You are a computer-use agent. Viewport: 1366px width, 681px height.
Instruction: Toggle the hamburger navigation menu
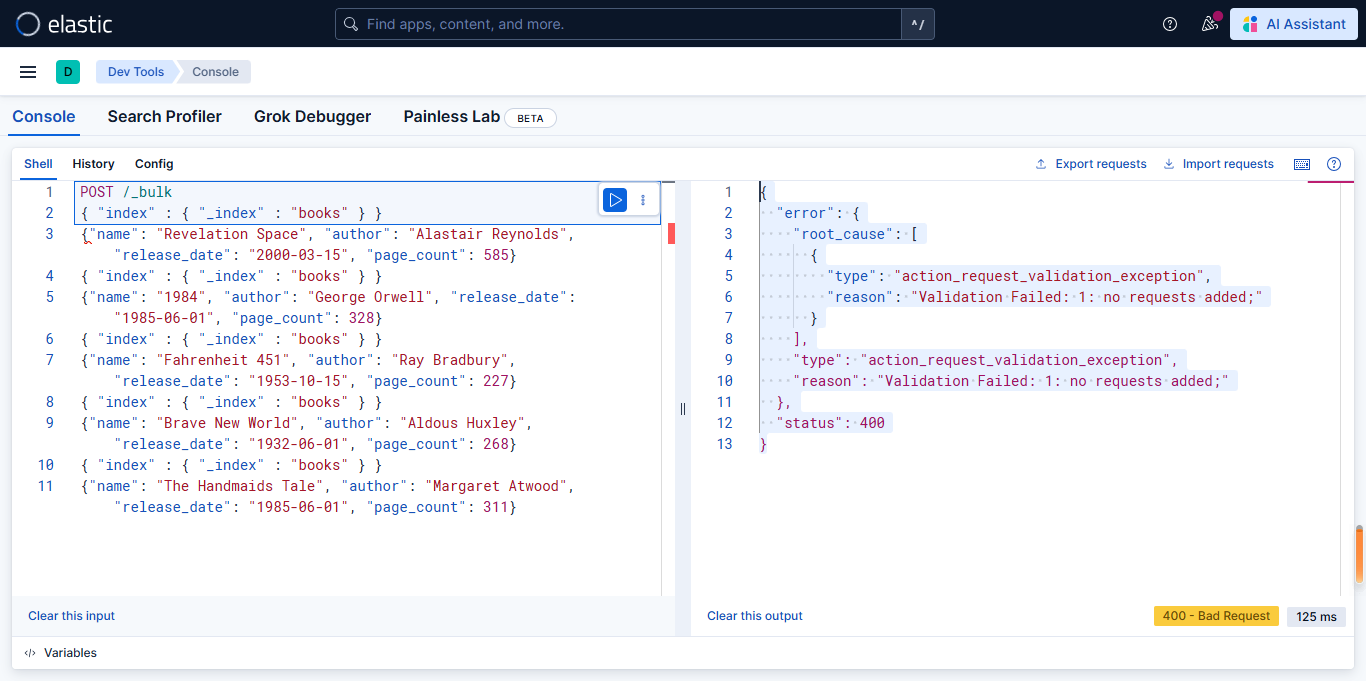point(28,72)
